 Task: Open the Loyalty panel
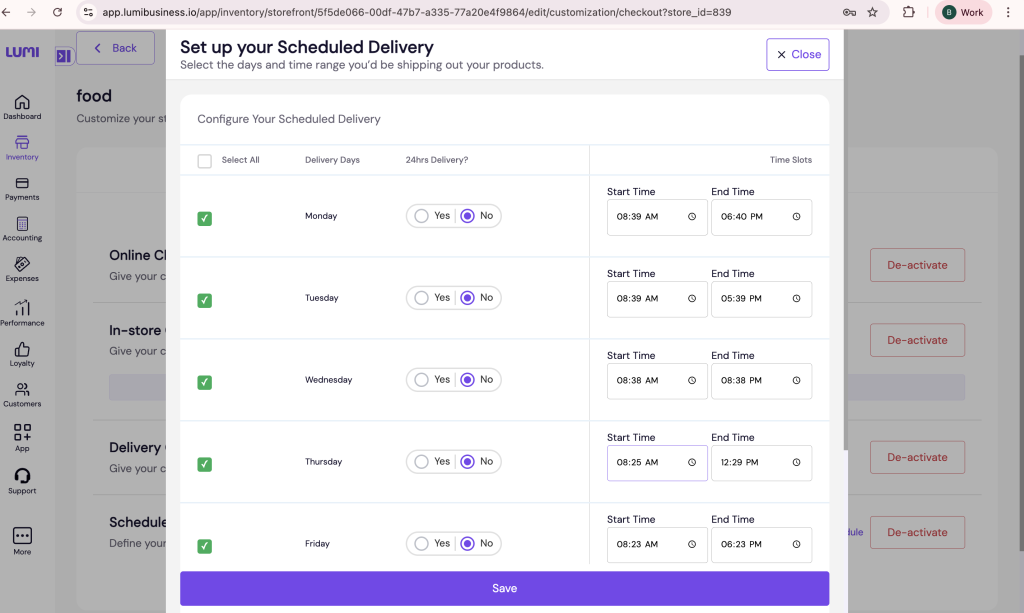pyautogui.click(x=21, y=353)
